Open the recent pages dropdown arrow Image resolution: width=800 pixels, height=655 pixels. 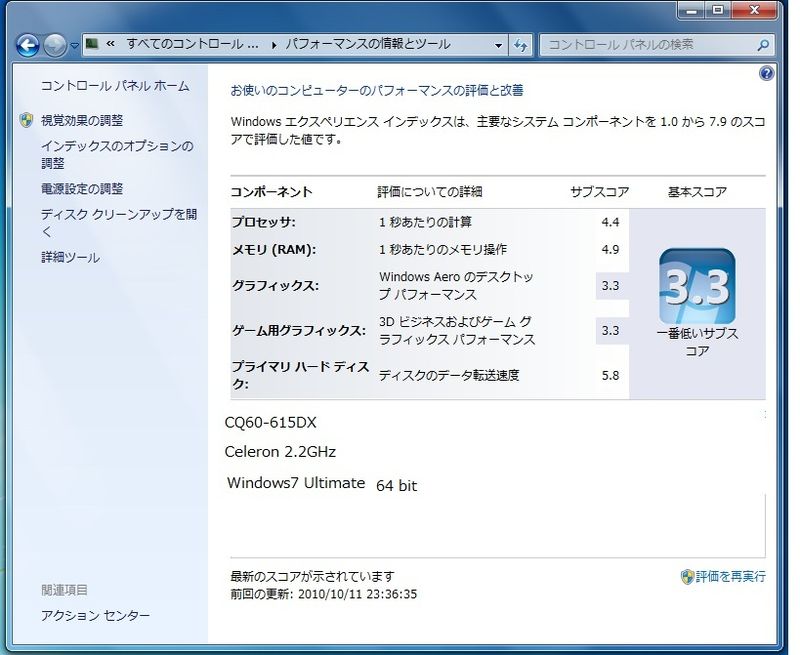point(74,46)
